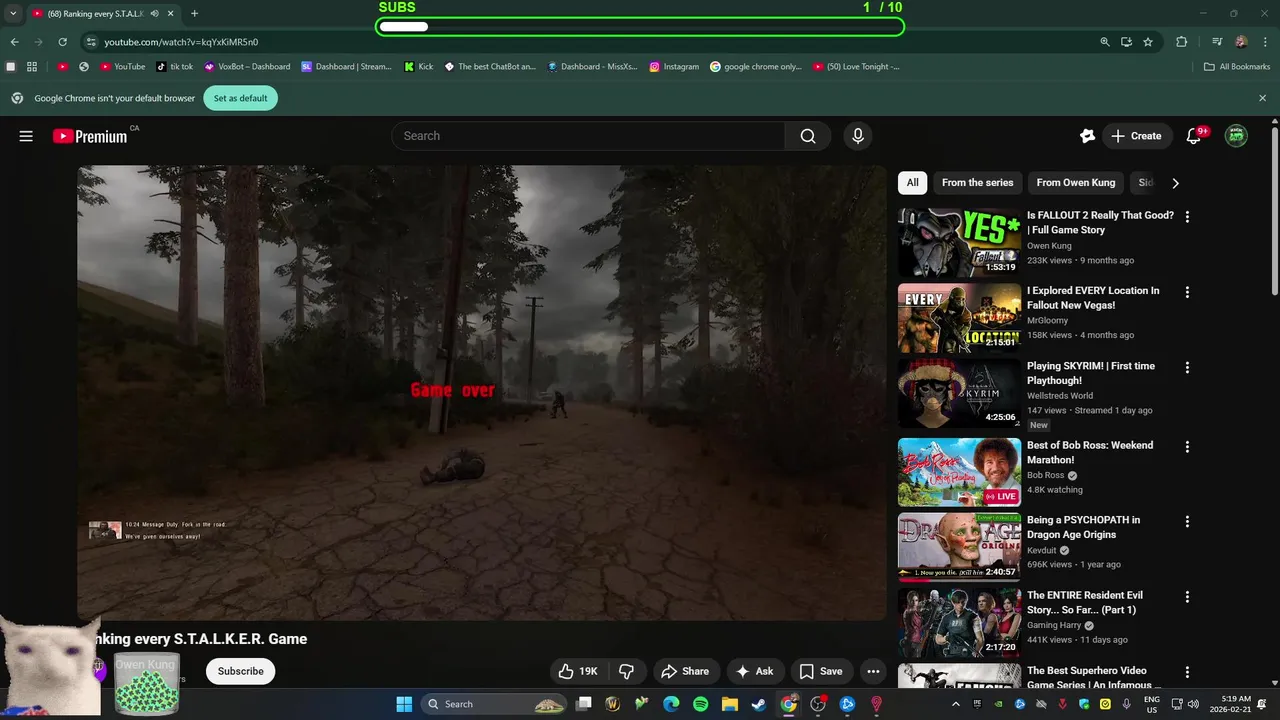The image size is (1280, 720).
Task: Open zoom magnifier in address bar
Action: (1105, 42)
